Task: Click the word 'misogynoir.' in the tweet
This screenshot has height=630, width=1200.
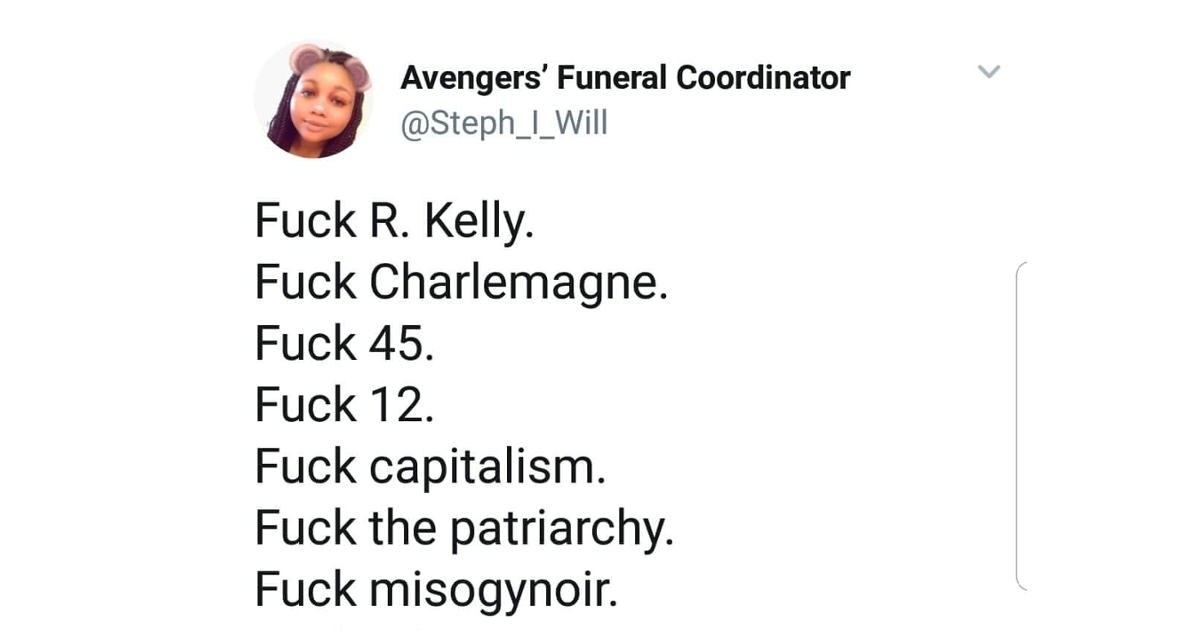Action: pyautogui.click(x=494, y=591)
